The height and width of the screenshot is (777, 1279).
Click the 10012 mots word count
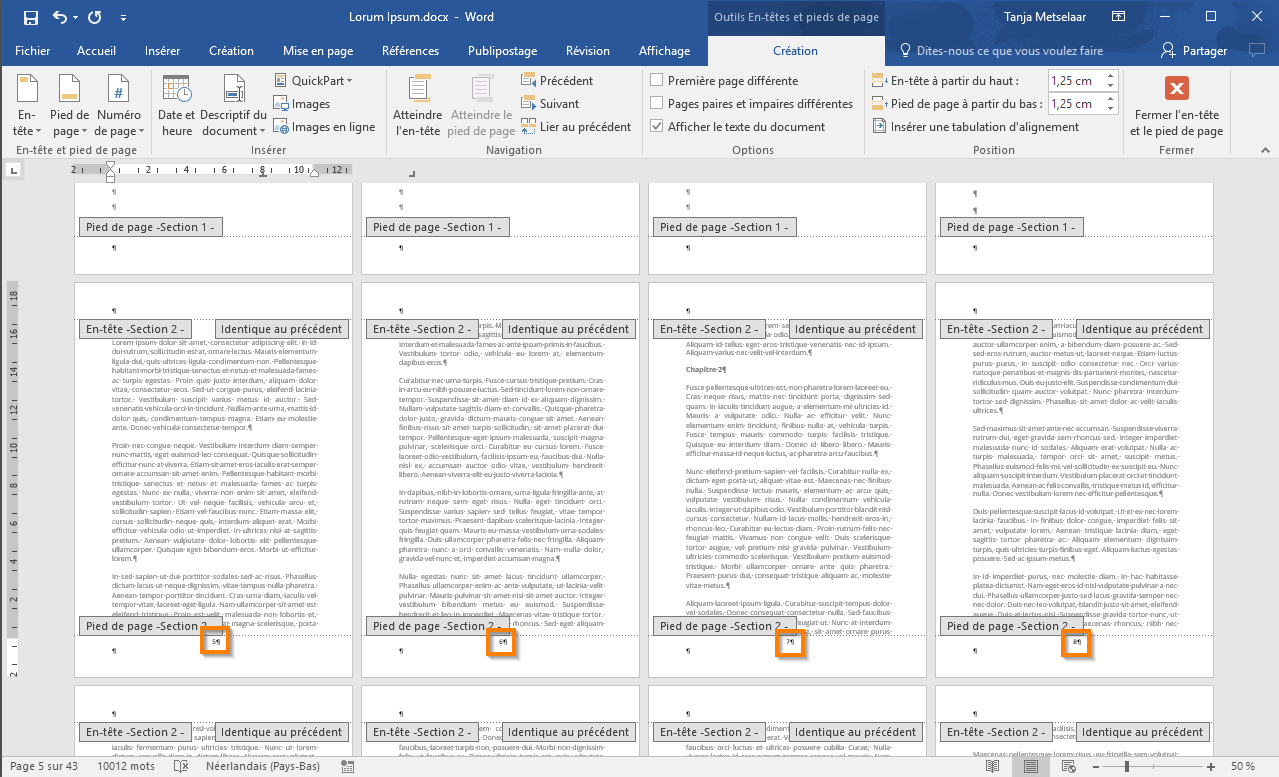(125, 766)
